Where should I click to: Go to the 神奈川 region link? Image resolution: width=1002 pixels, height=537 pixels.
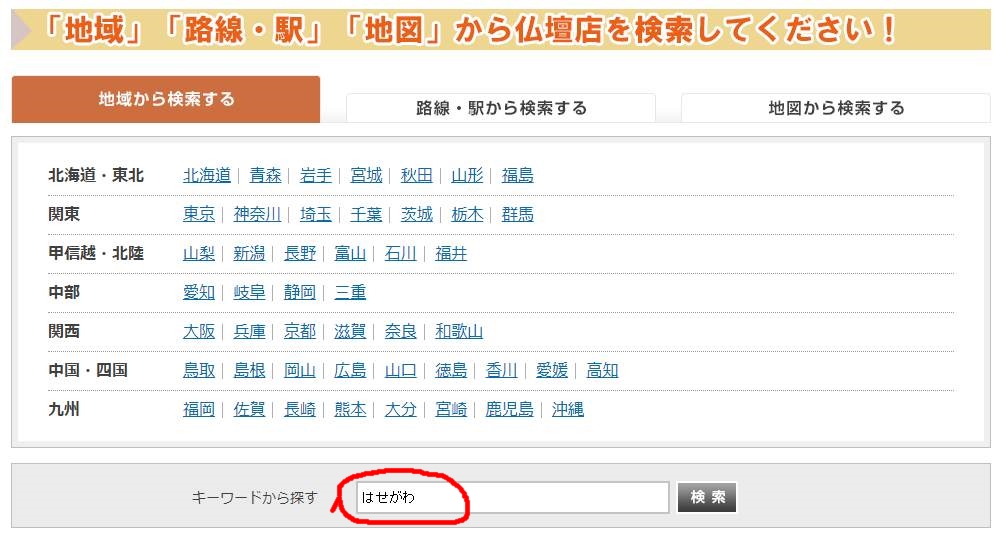pos(257,214)
